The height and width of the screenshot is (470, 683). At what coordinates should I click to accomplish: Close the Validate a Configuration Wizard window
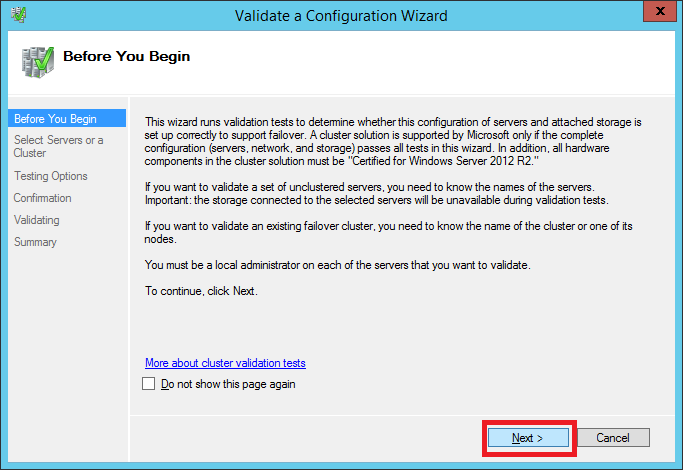click(654, 14)
